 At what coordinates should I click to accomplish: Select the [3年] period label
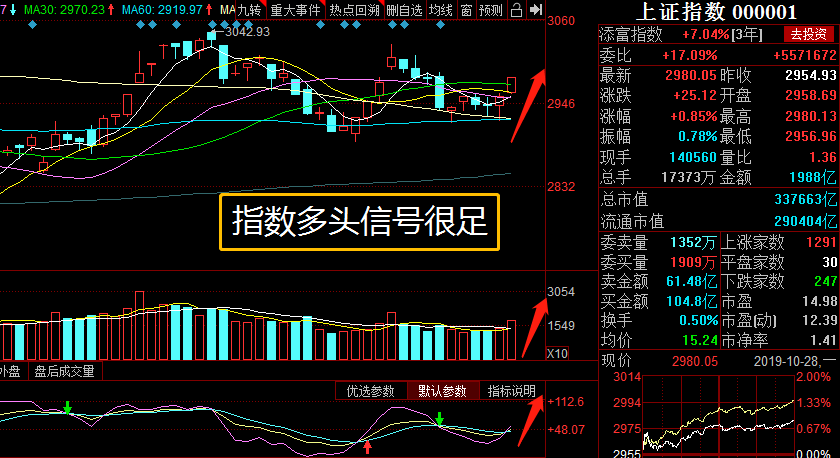747,35
